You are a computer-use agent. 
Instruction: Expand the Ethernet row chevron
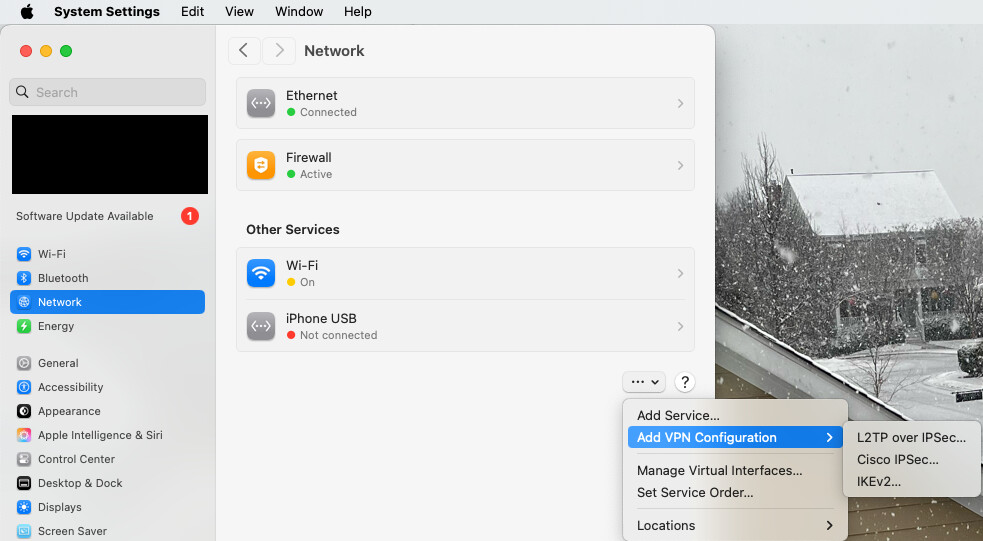(680, 103)
